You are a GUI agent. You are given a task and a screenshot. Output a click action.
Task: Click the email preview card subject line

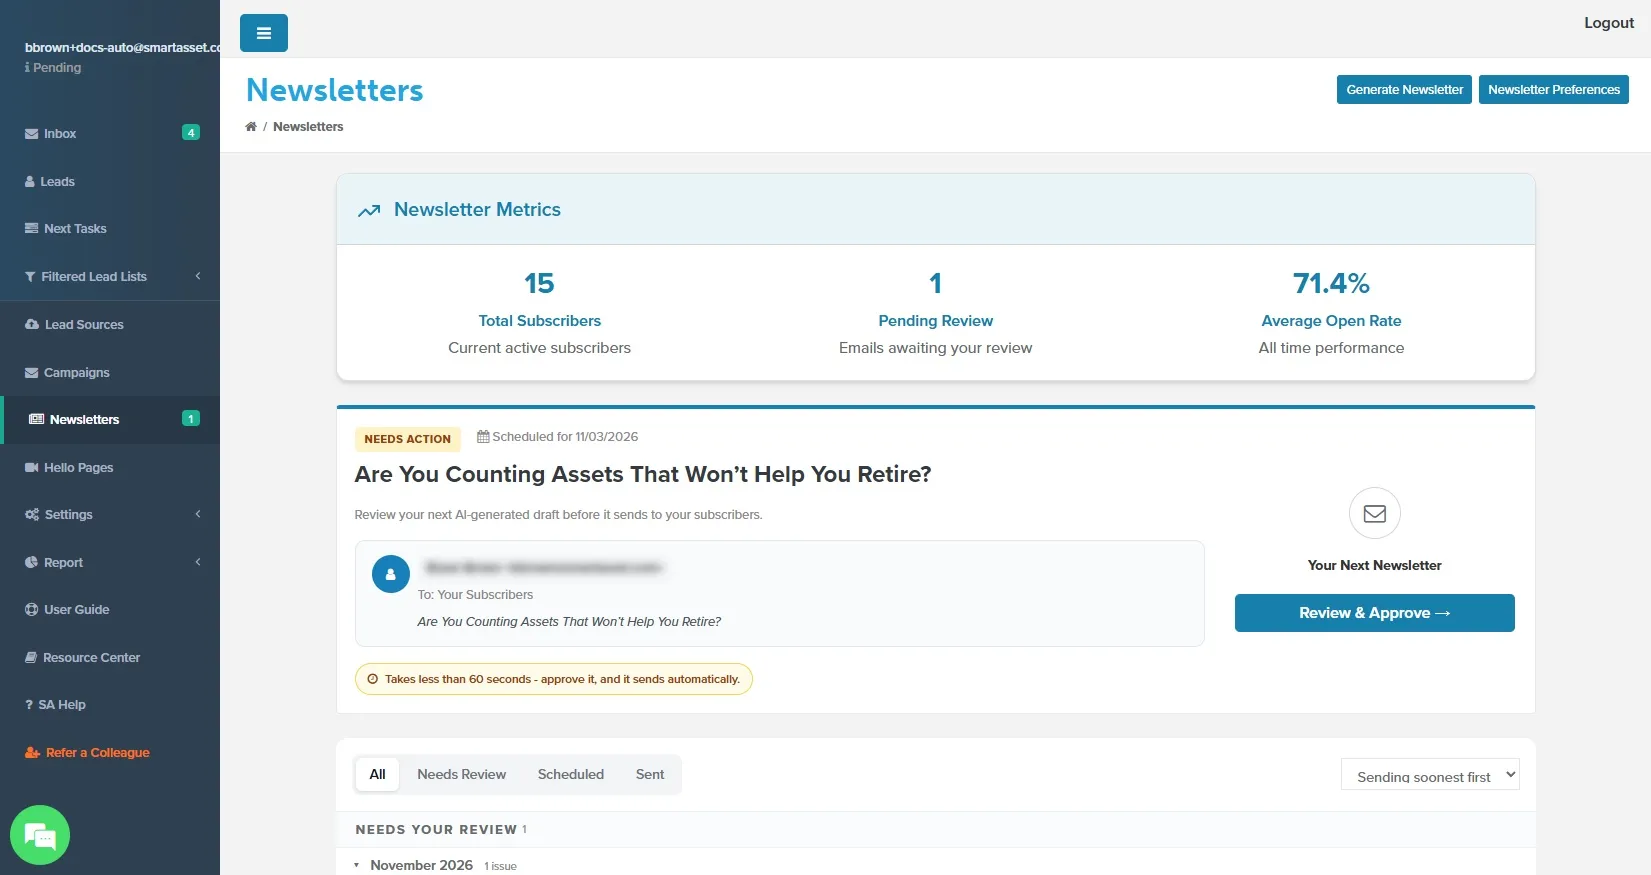(569, 622)
